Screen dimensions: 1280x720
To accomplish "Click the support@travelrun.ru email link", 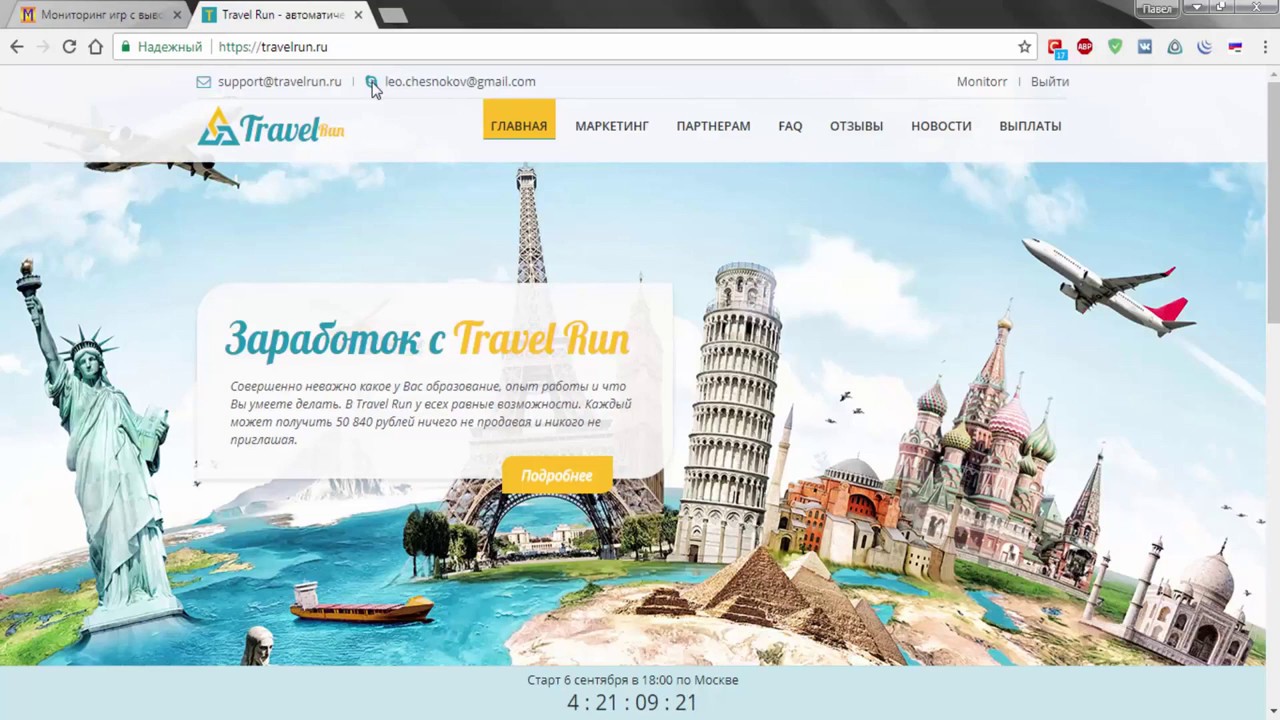I will point(279,82).
